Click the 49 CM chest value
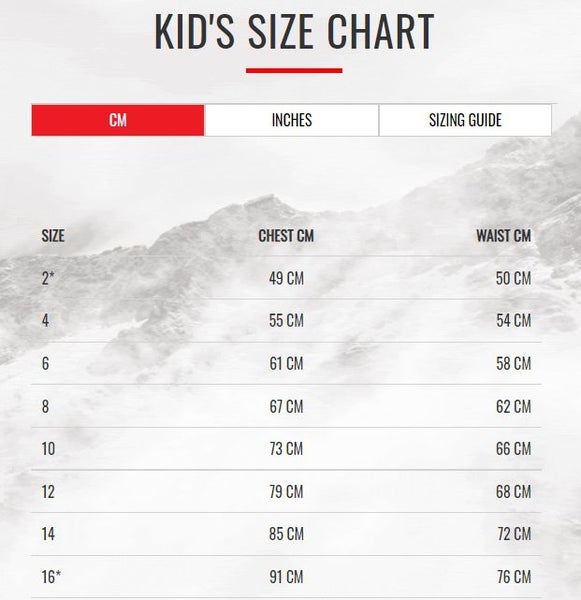The width and height of the screenshot is (581, 600). coord(286,278)
